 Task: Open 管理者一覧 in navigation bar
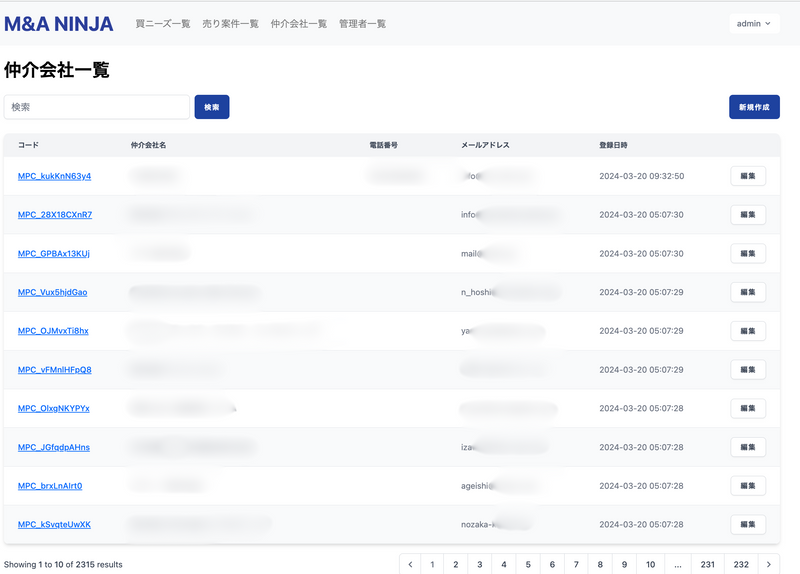pos(362,23)
